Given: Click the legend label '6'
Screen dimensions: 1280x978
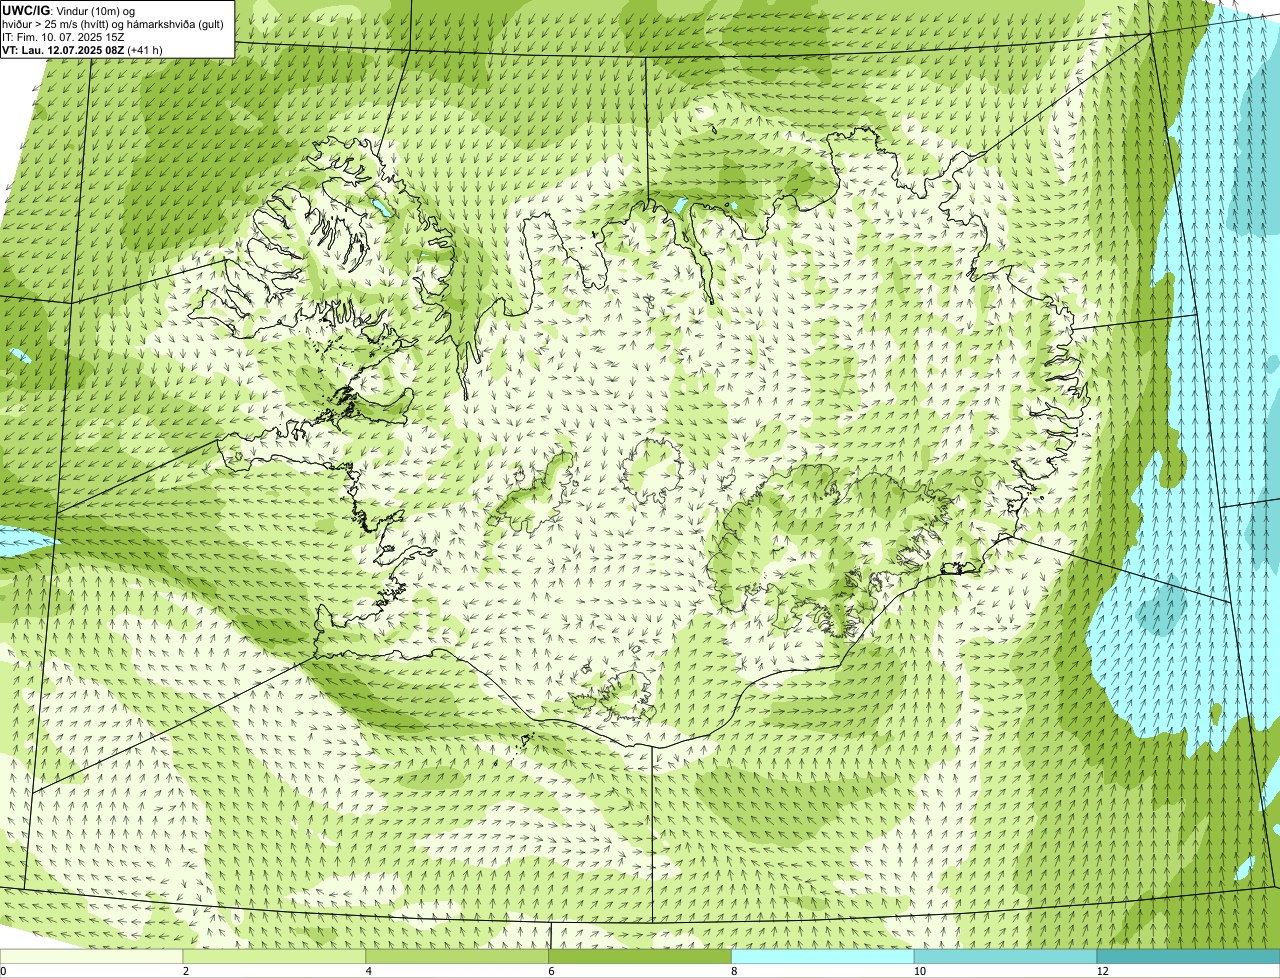Looking at the screenshot, I should coord(551,971).
